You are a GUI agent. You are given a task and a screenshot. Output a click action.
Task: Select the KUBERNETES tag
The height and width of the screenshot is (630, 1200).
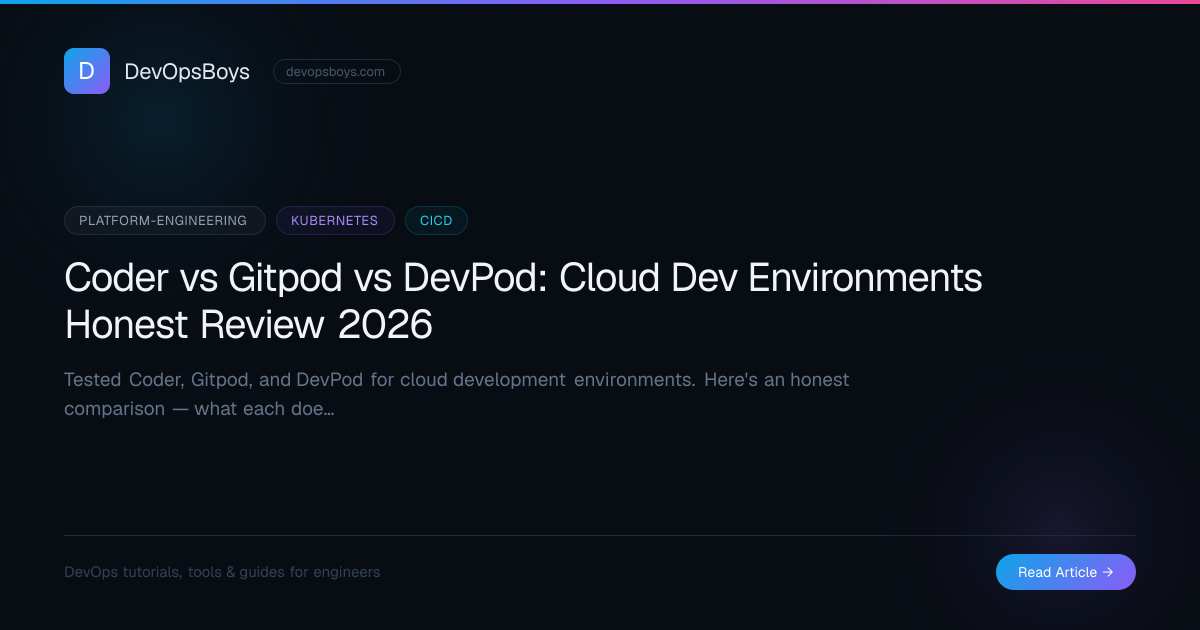335,220
